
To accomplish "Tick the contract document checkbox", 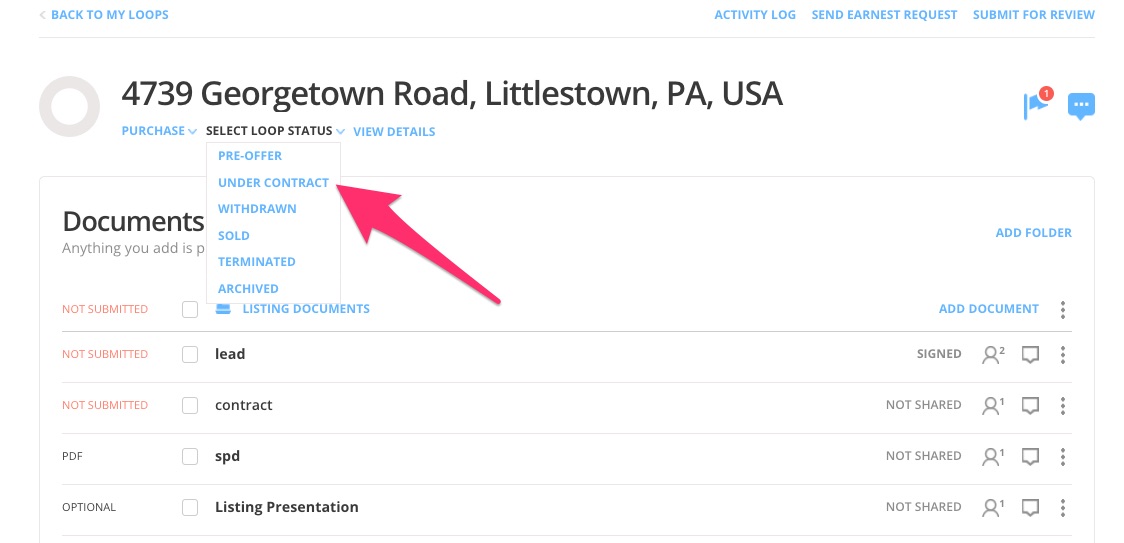I will (190, 405).
